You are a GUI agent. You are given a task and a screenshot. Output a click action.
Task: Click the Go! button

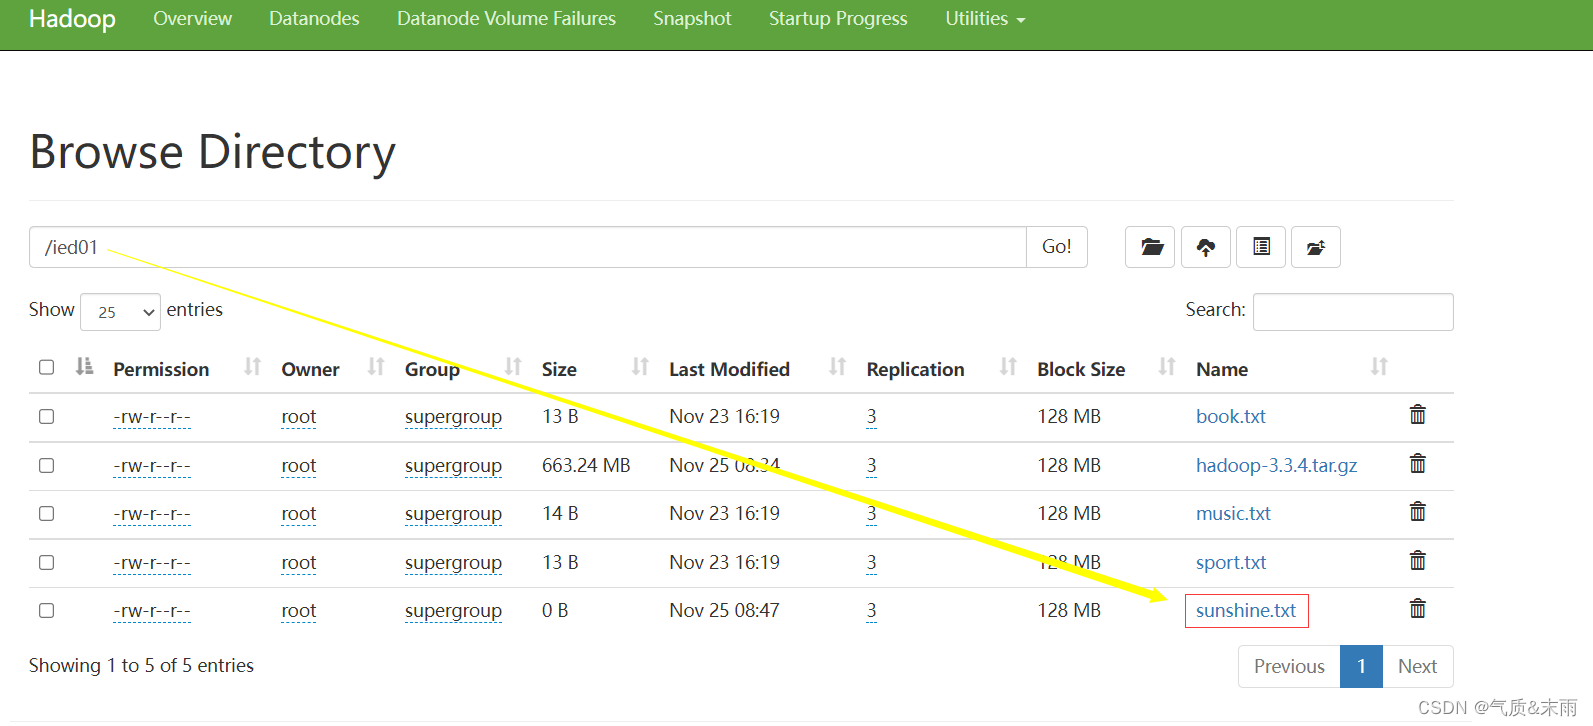pos(1057,247)
